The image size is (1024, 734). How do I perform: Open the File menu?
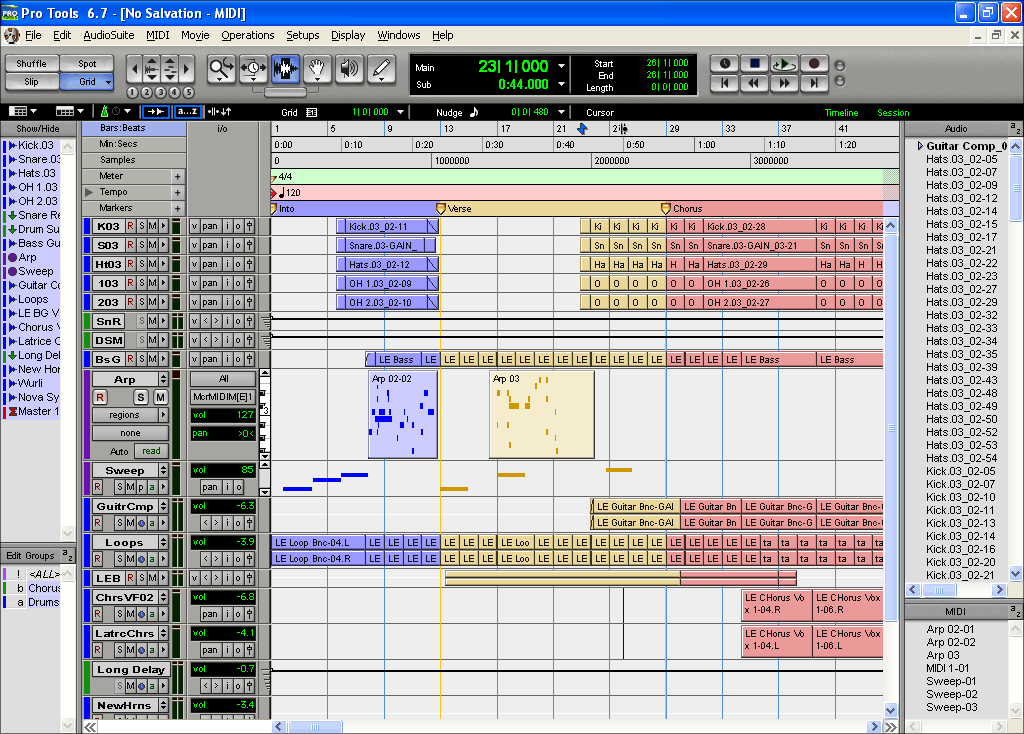pos(33,35)
